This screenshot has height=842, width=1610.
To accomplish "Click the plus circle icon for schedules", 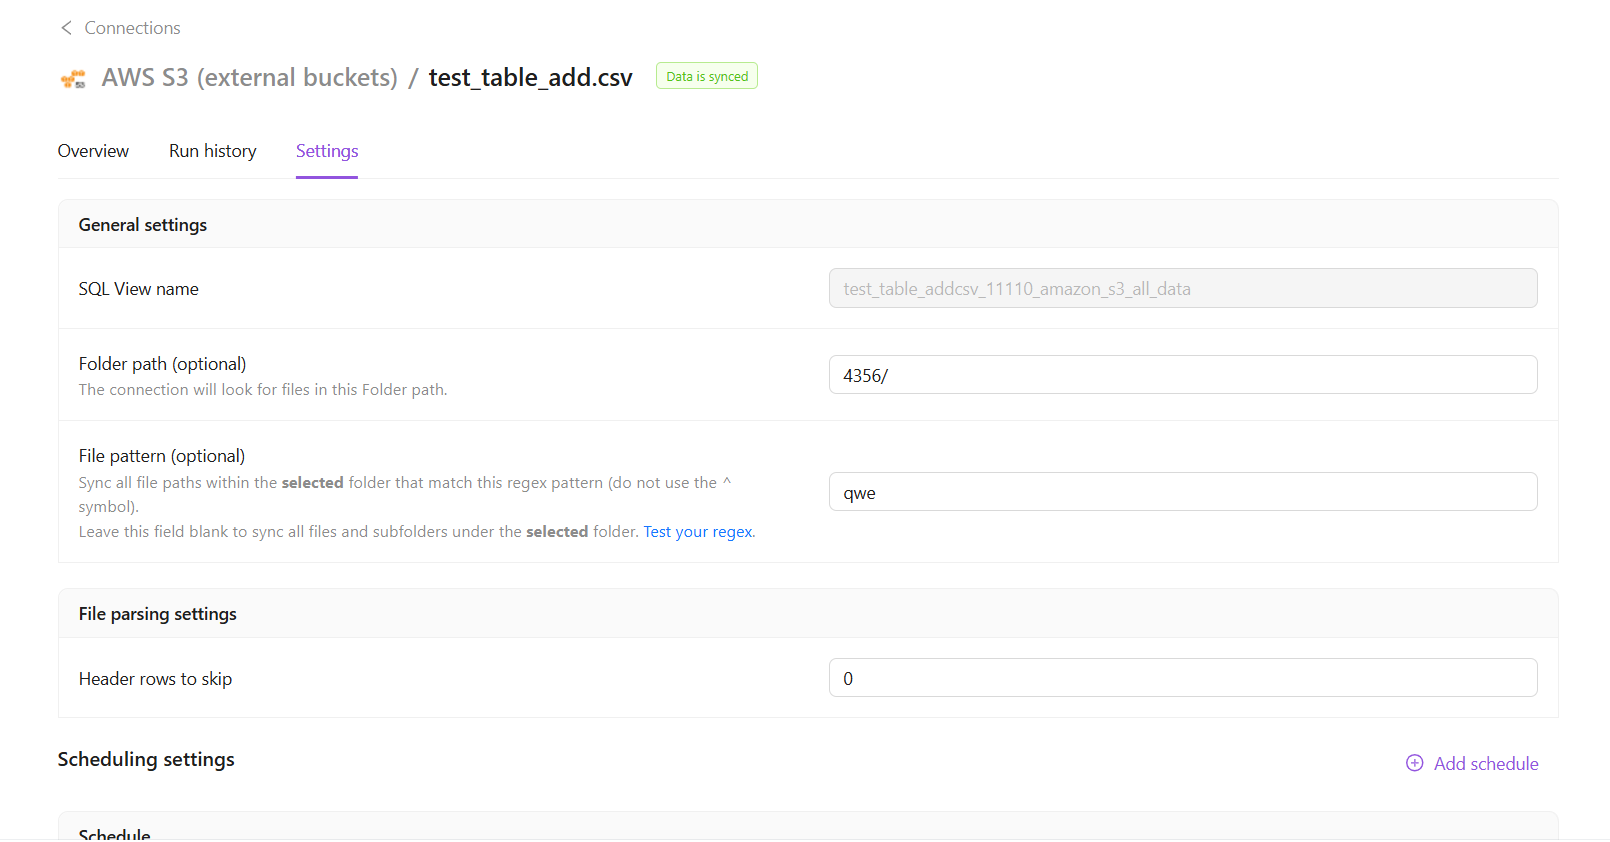I will coord(1414,763).
